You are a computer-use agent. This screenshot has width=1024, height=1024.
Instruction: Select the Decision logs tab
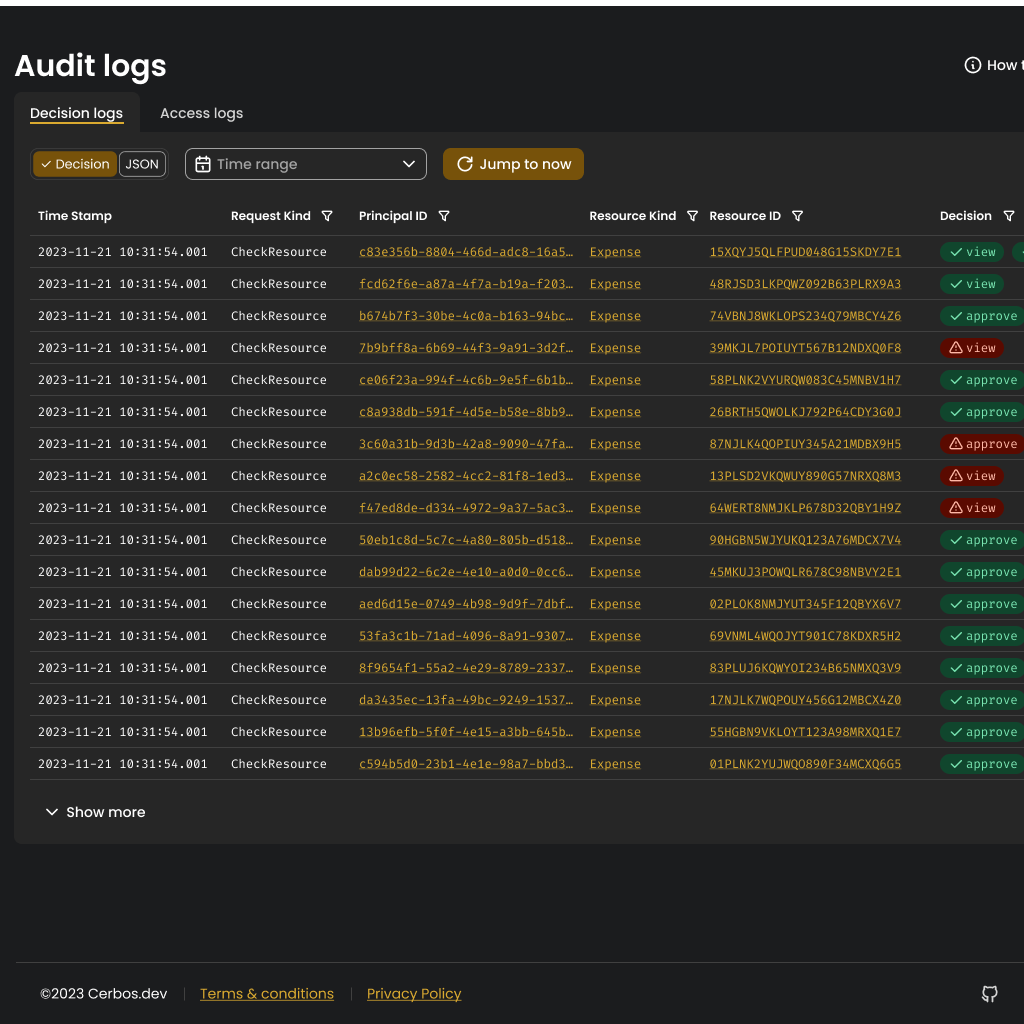(76, 113)
